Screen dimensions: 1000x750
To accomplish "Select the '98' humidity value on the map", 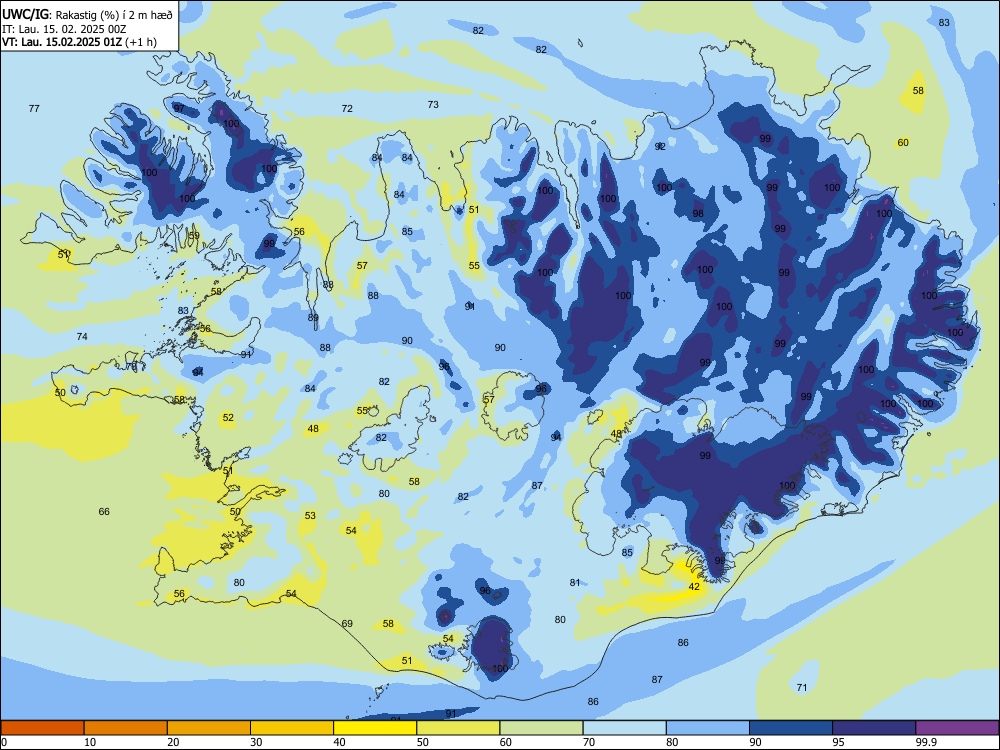I will (698, 213).
